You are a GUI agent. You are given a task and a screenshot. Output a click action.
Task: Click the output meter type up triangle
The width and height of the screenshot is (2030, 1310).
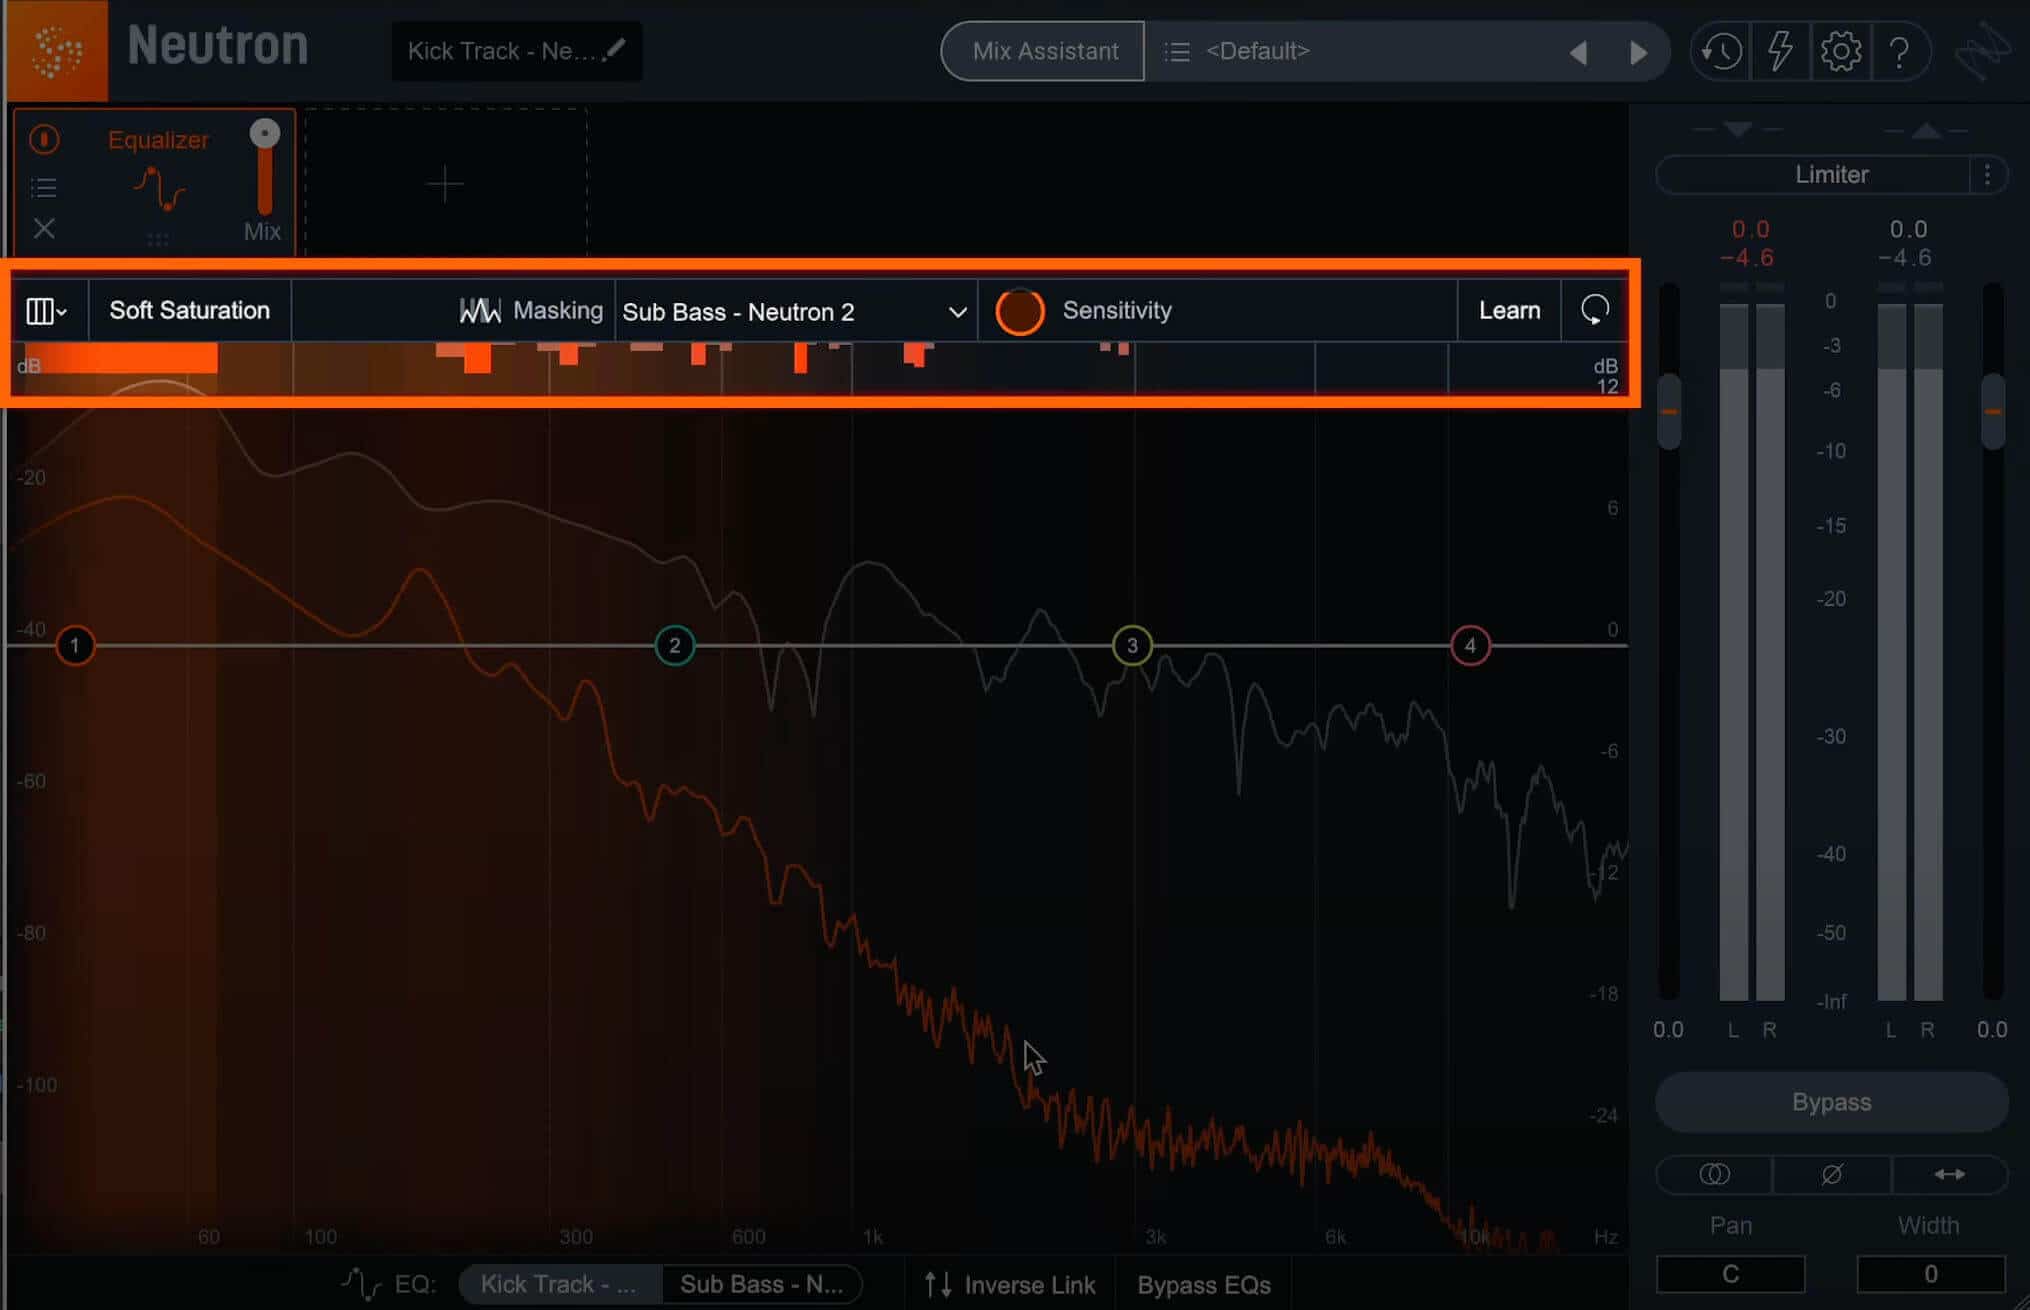point(1927,130)
